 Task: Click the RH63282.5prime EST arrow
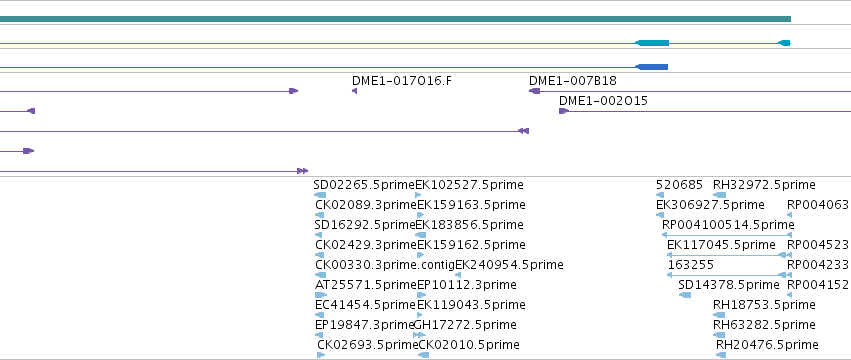click(x=720, y=335)
